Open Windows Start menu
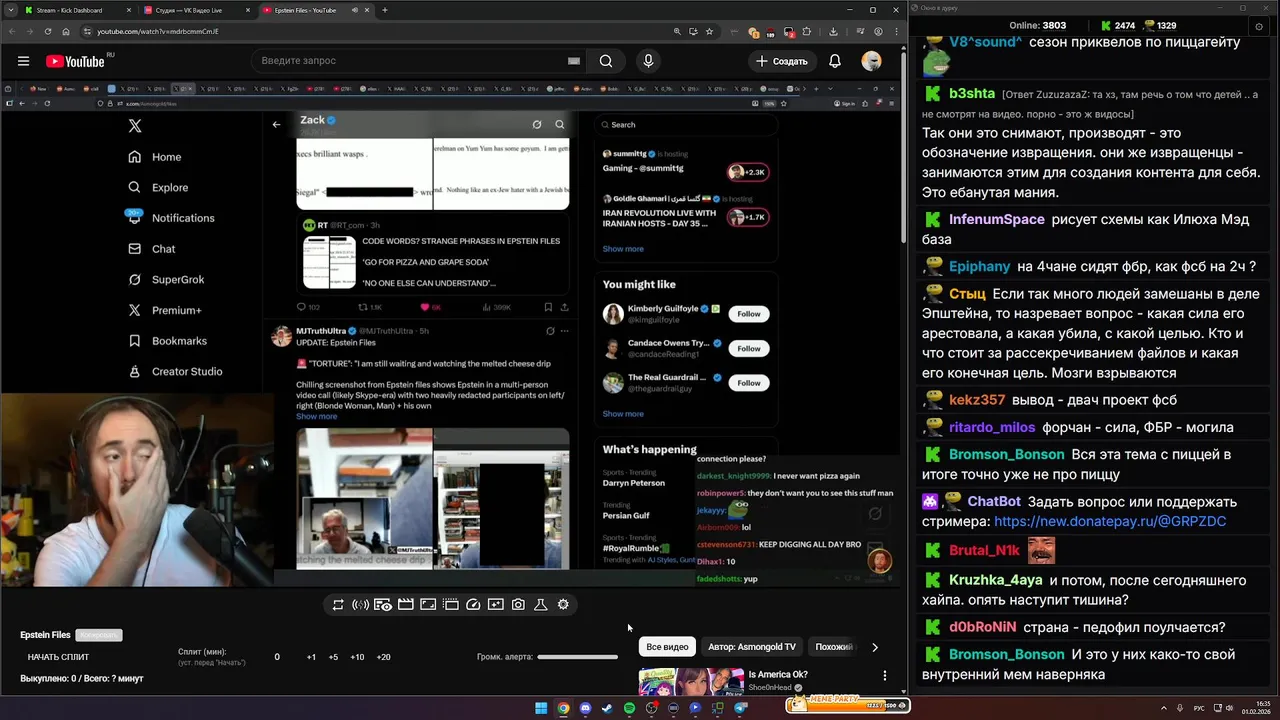 [x=541, y=708]
